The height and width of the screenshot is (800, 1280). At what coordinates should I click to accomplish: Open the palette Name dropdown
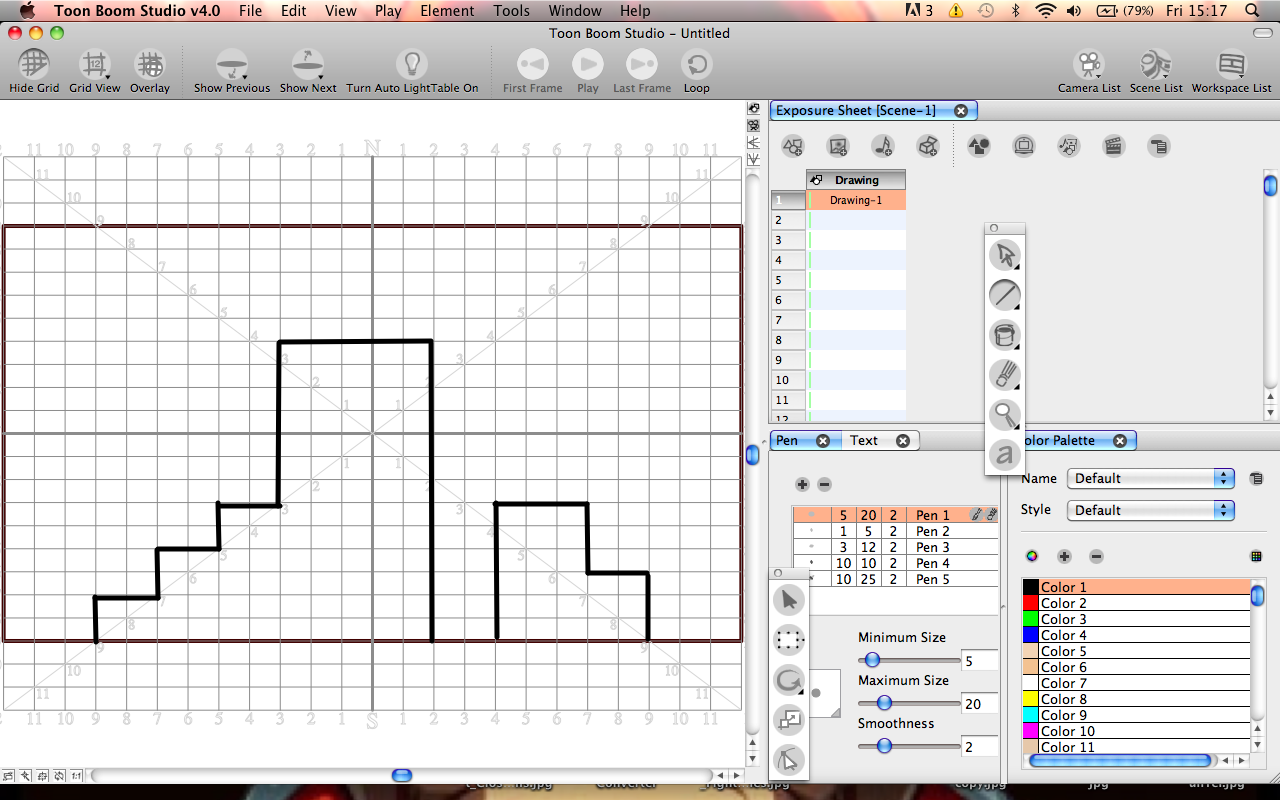click(1151, 478)
